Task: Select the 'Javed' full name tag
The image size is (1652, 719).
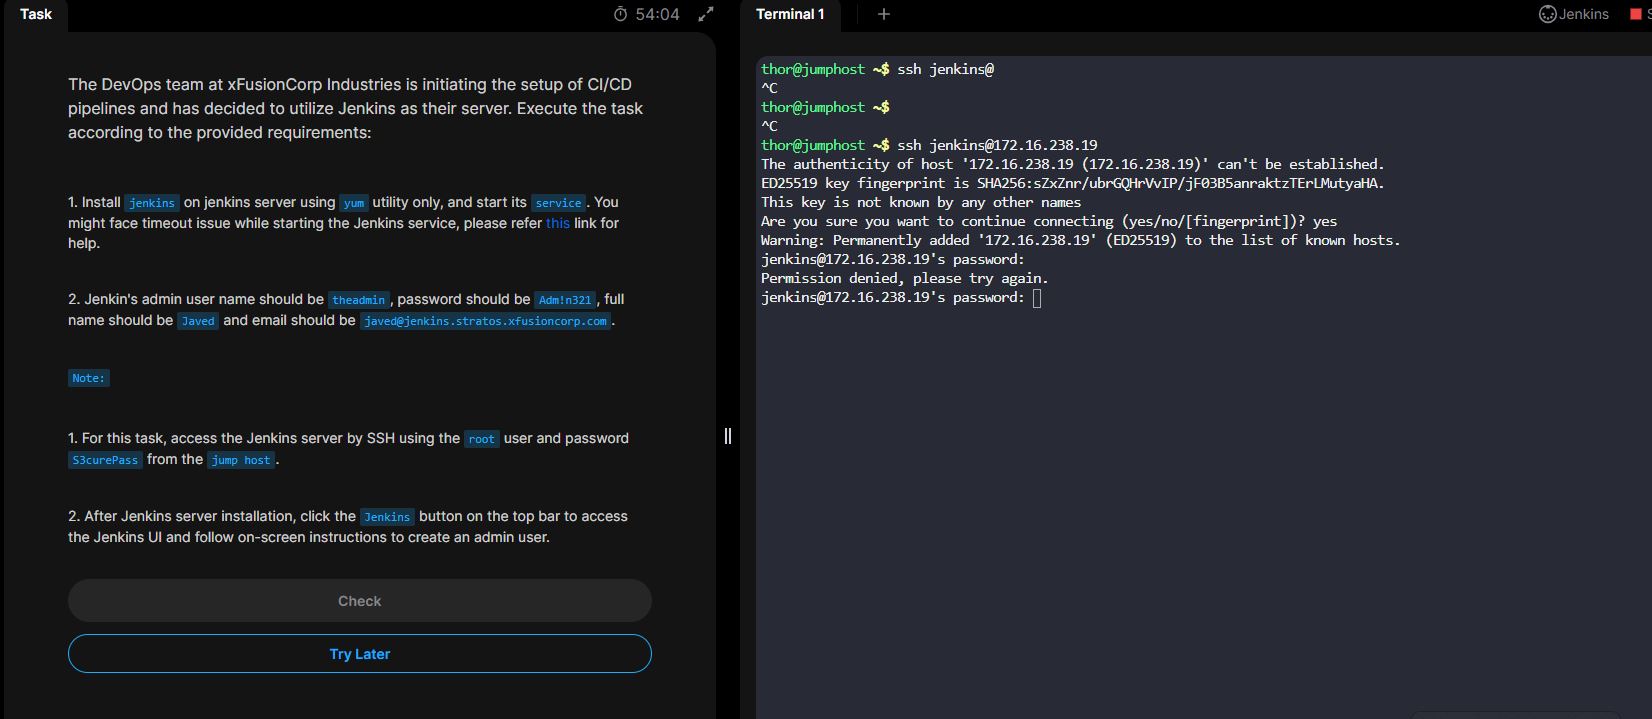Action: pos(198,320)
